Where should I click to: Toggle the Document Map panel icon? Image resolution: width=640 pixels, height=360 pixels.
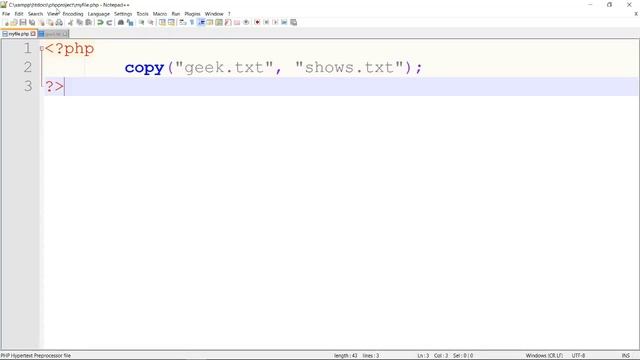pos(219,22)
